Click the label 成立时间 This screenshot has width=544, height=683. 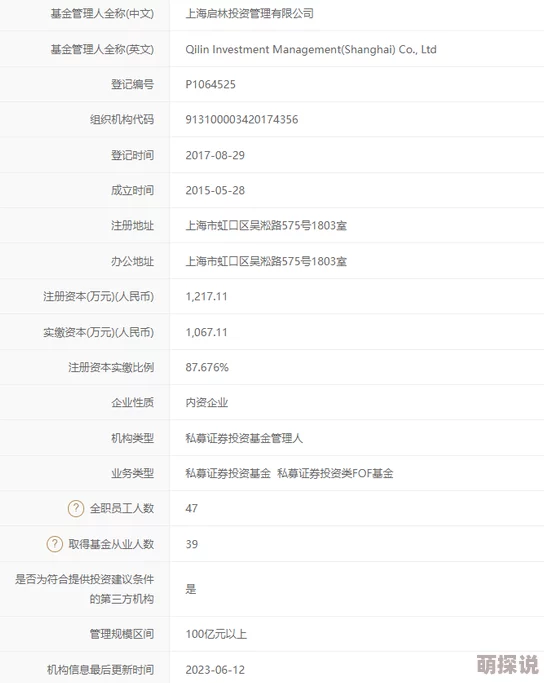[x=132, y=191]
